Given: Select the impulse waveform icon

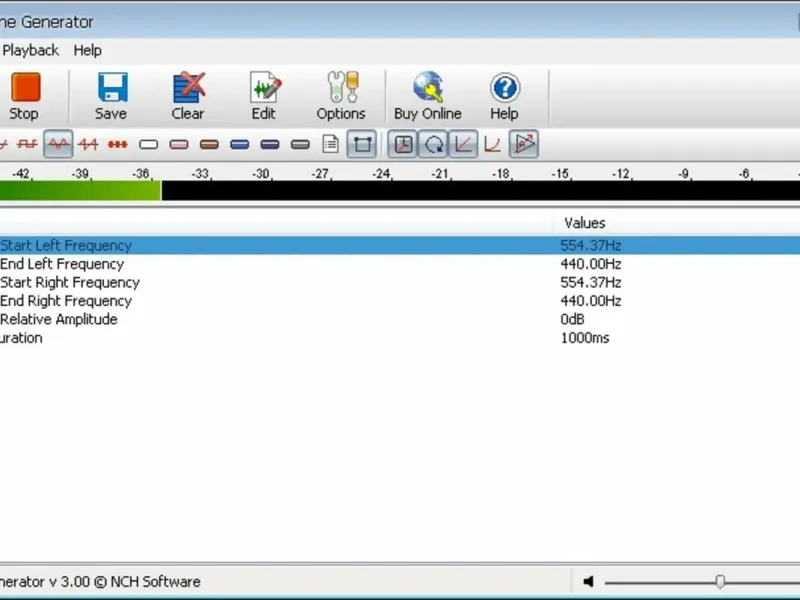Looking at the screenshot, I should 118,144.
